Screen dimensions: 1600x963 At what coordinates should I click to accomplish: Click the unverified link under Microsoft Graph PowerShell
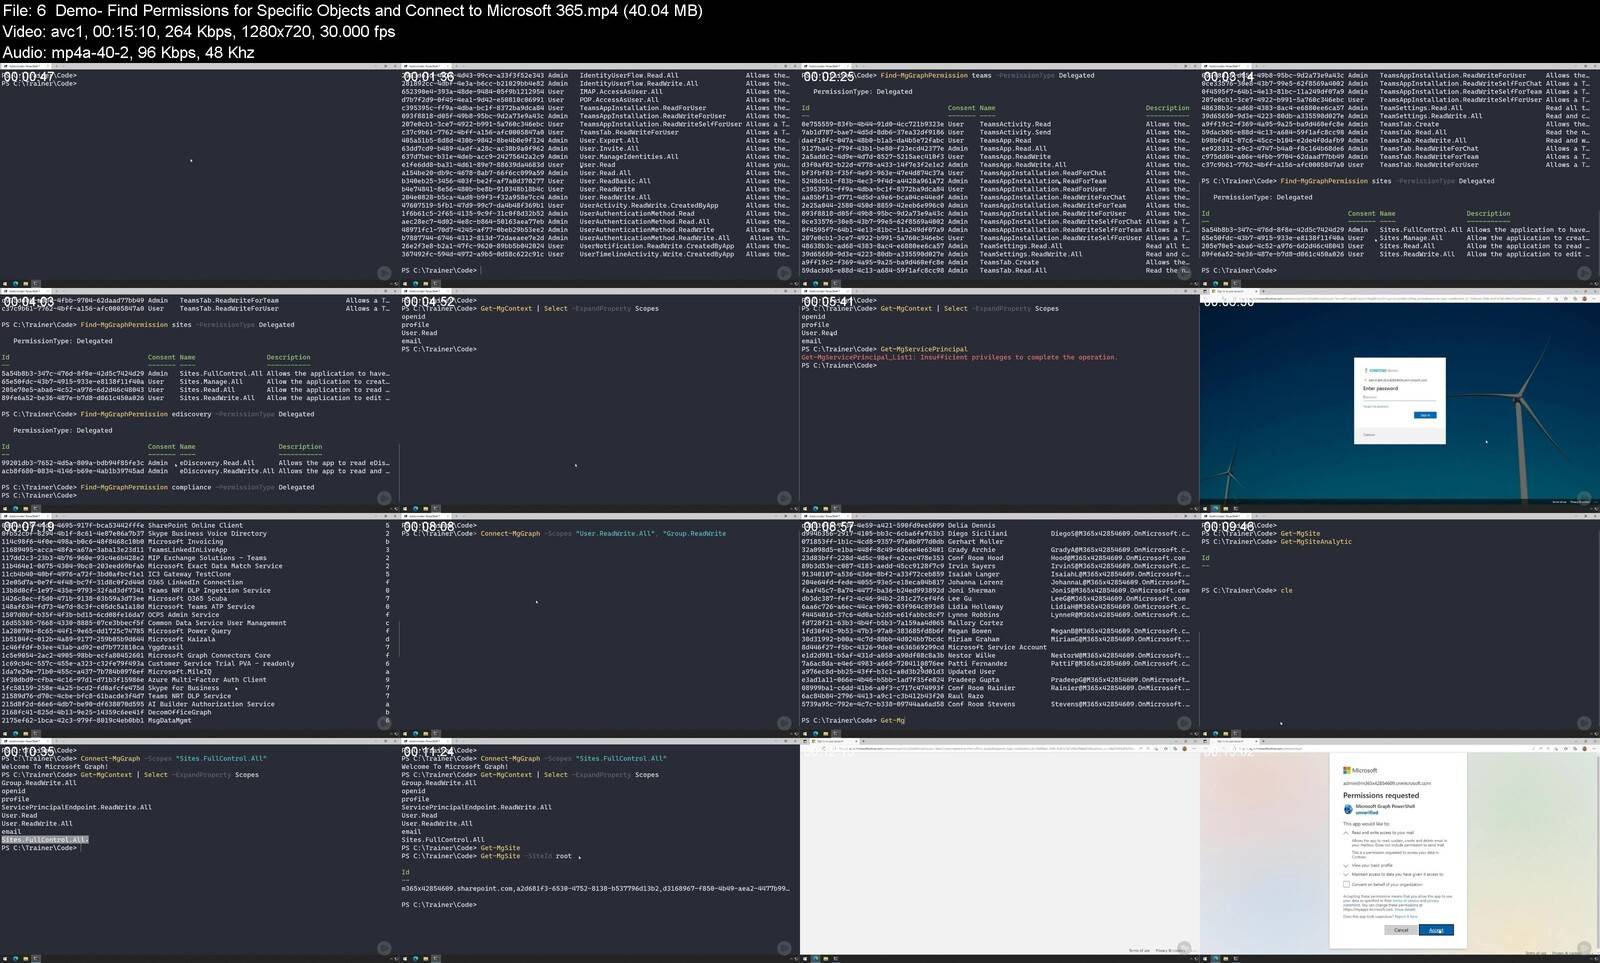[1366, 812]
